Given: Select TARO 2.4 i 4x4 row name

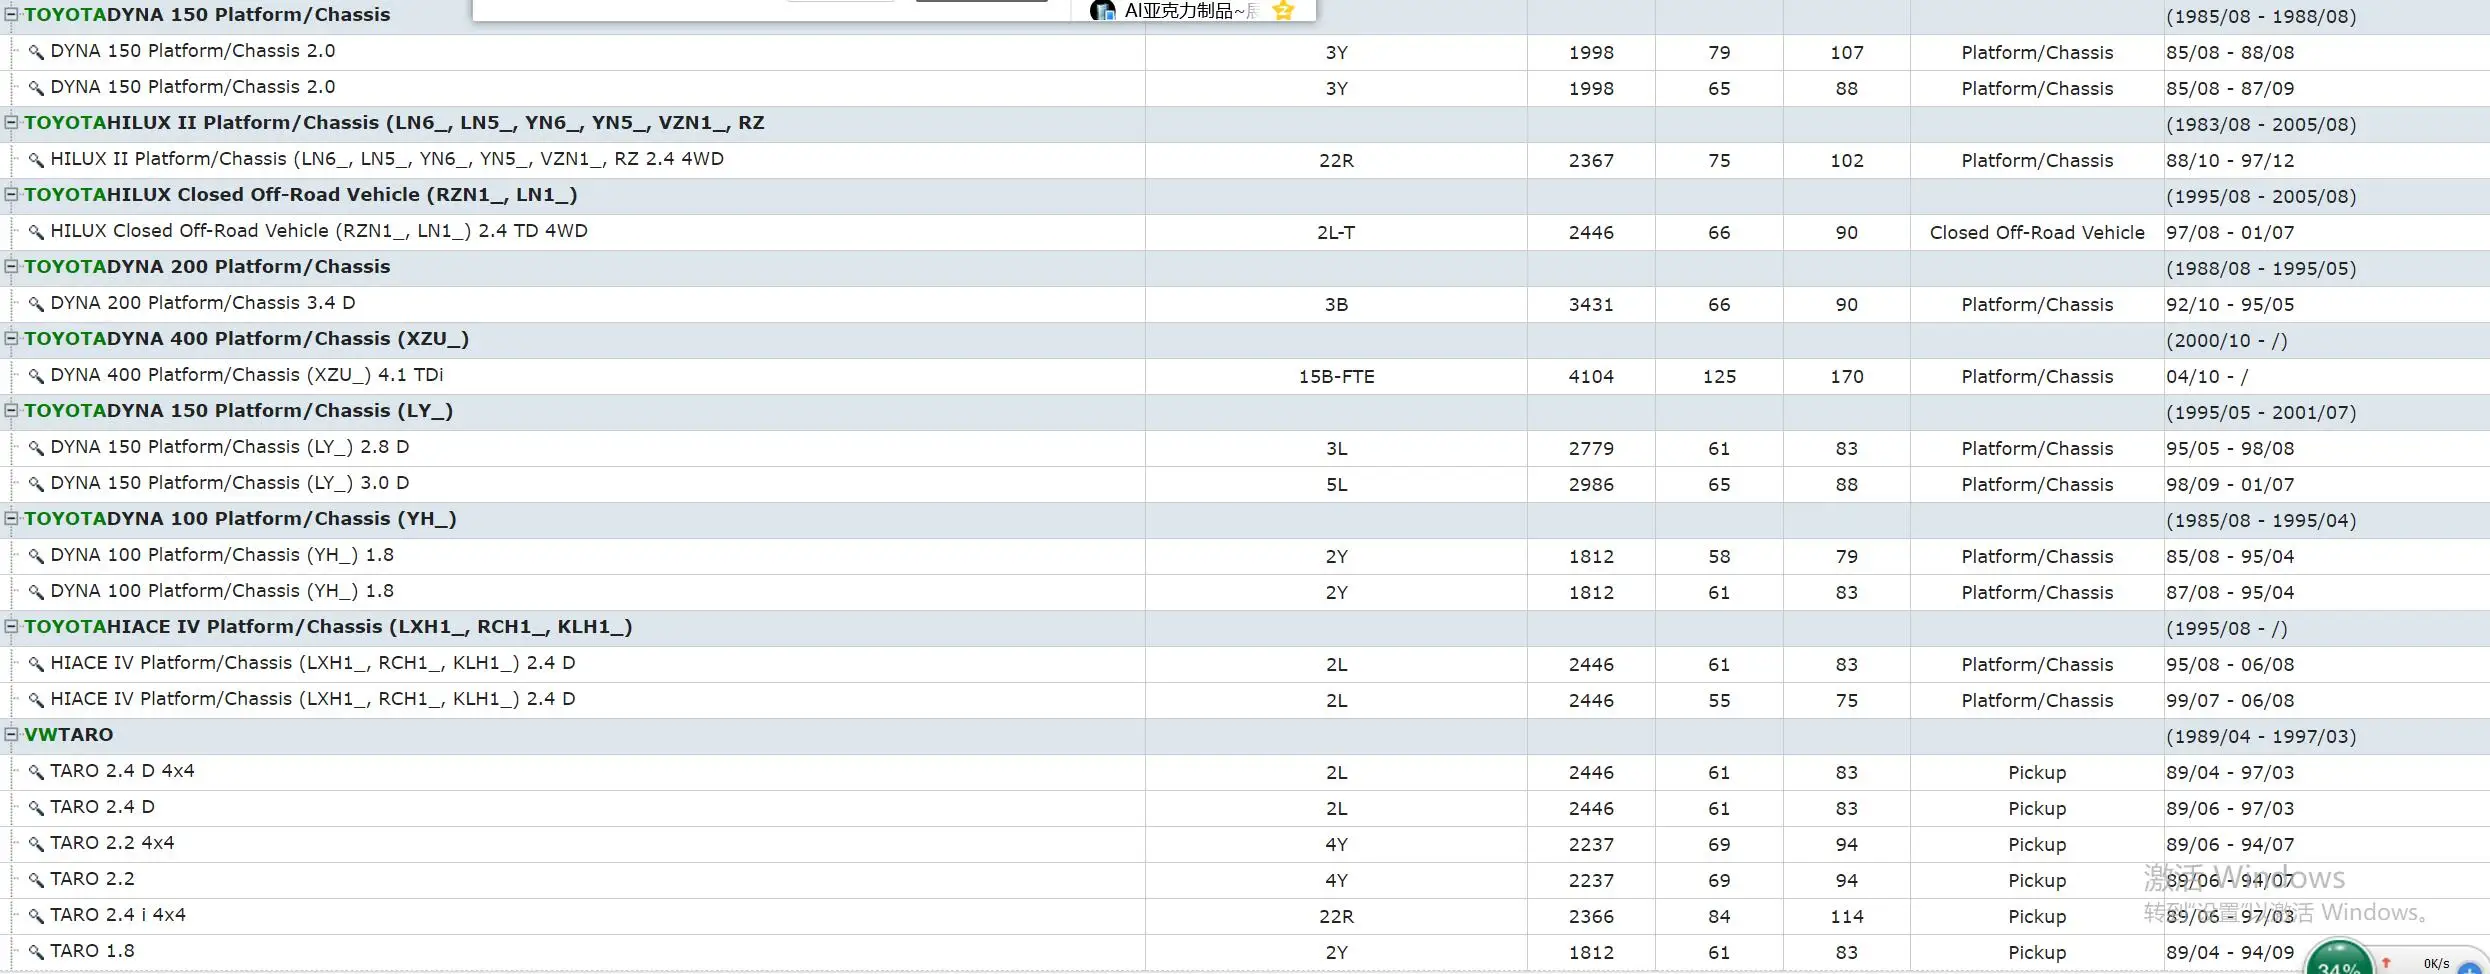Looking at the screenshot, I should point(118,915).
